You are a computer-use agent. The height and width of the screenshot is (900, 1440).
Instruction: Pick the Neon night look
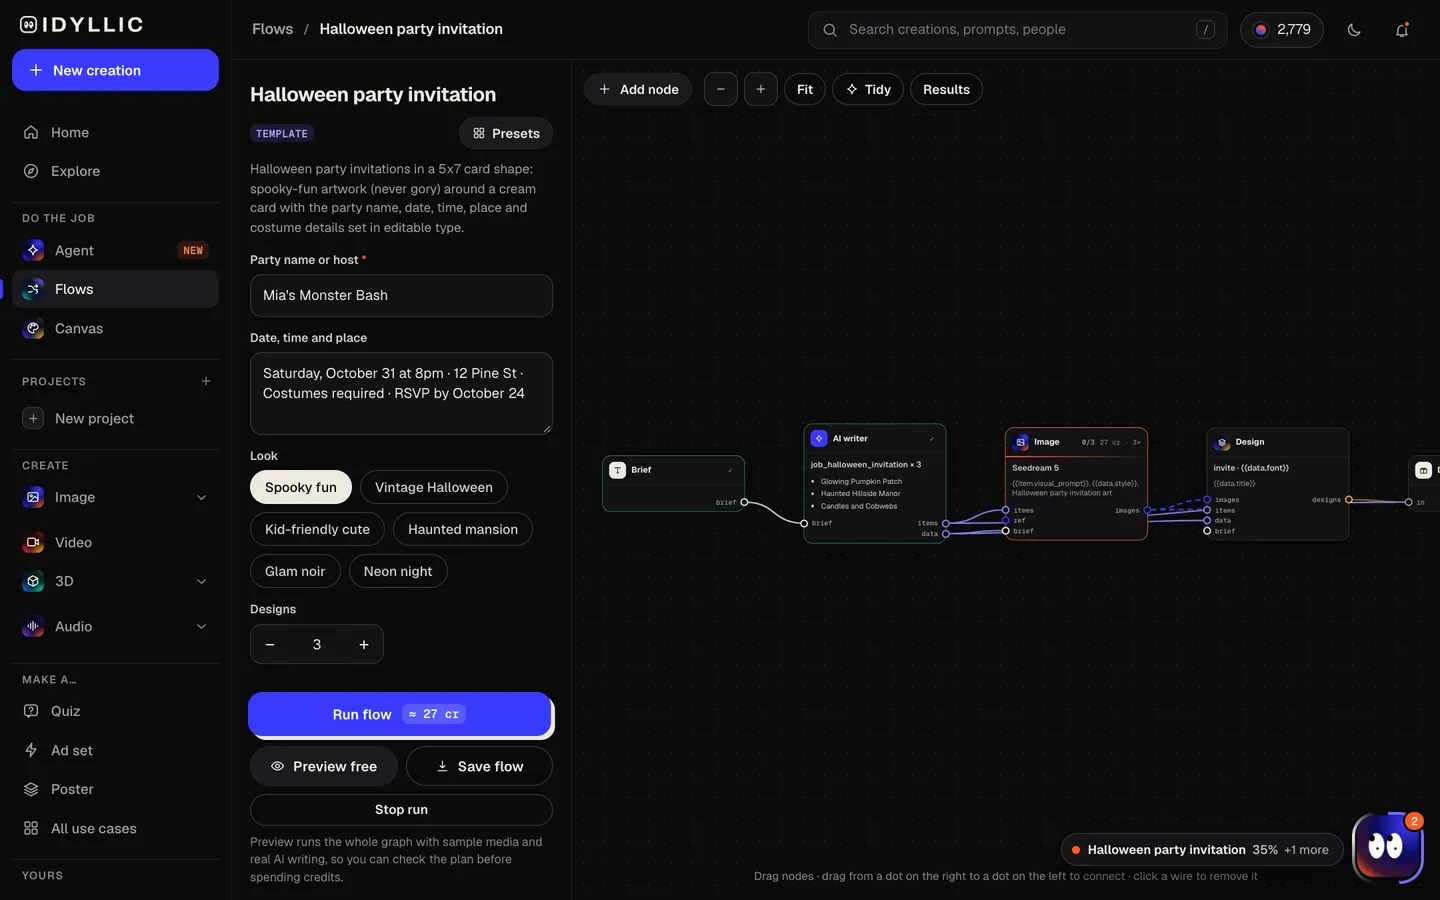[x=398, y=571]
